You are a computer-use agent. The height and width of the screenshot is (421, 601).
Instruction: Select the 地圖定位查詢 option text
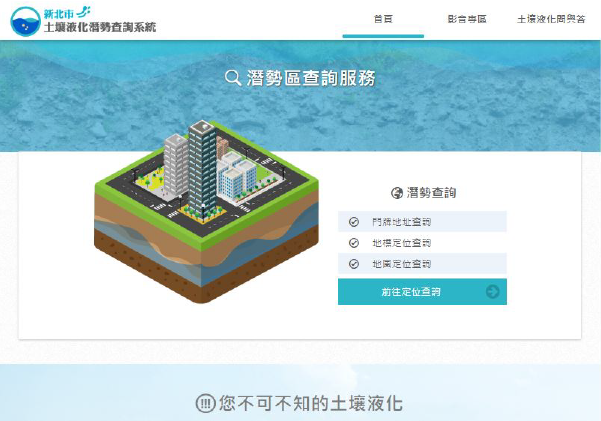402,264
